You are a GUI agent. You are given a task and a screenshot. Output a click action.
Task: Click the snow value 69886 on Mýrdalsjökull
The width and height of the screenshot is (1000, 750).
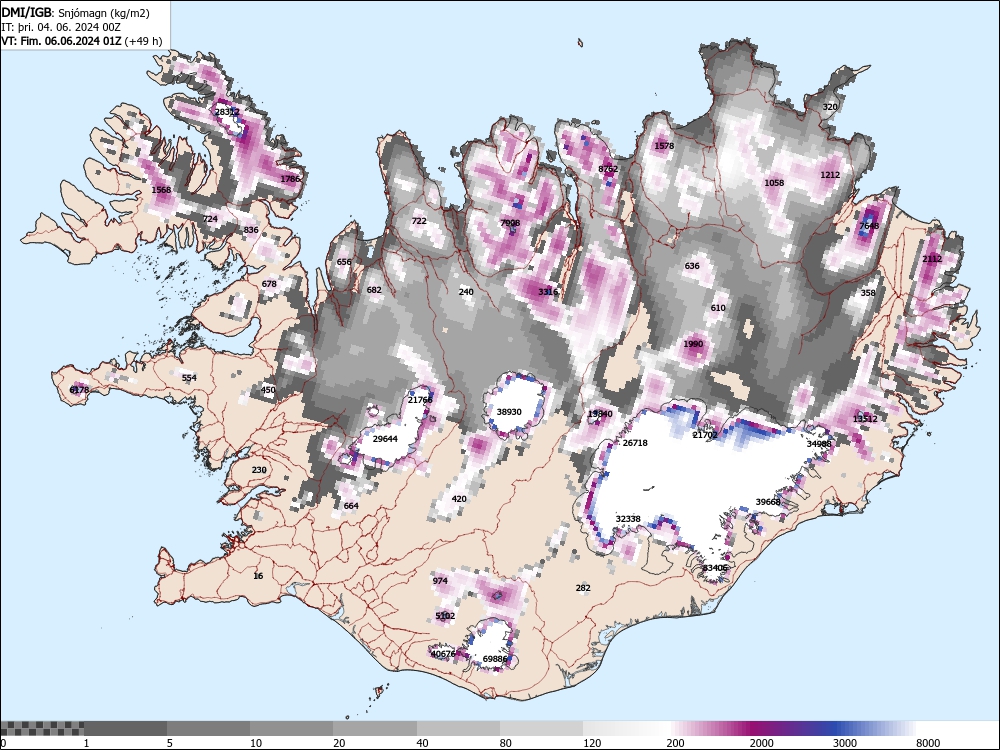pyautogui.click(x=495, y=659)
